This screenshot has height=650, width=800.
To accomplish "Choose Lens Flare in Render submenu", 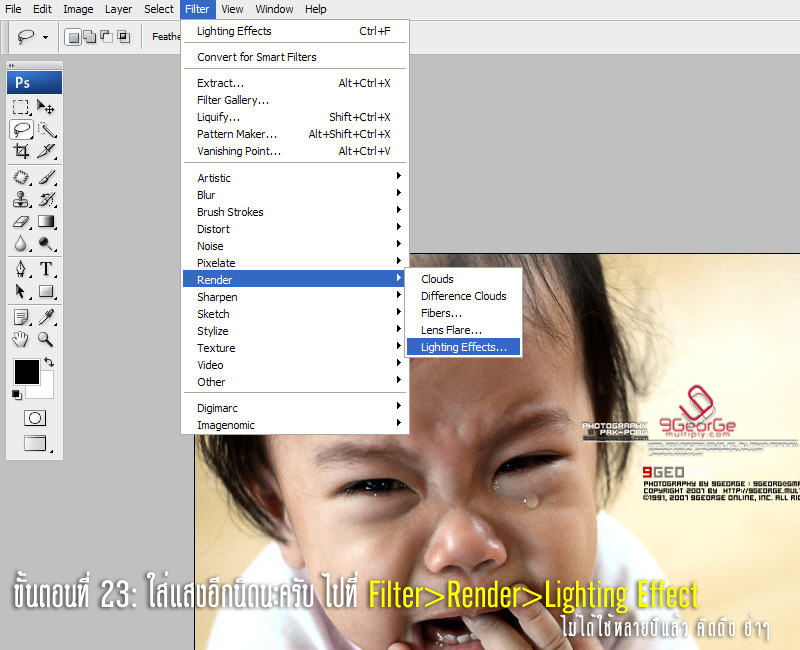I will point(463,330).
